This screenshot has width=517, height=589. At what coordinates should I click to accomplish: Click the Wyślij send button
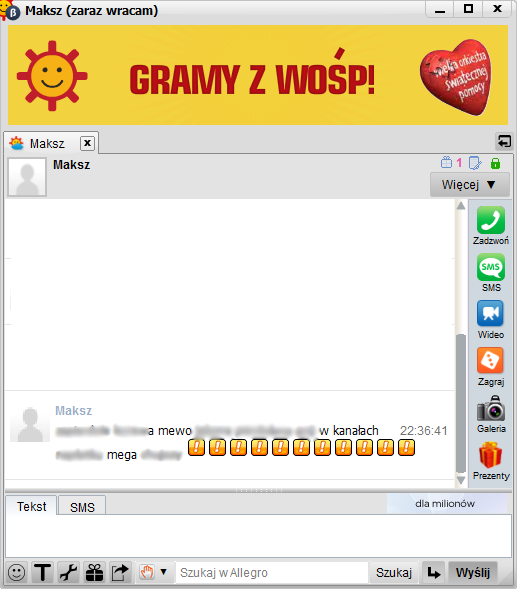(473, 572)
